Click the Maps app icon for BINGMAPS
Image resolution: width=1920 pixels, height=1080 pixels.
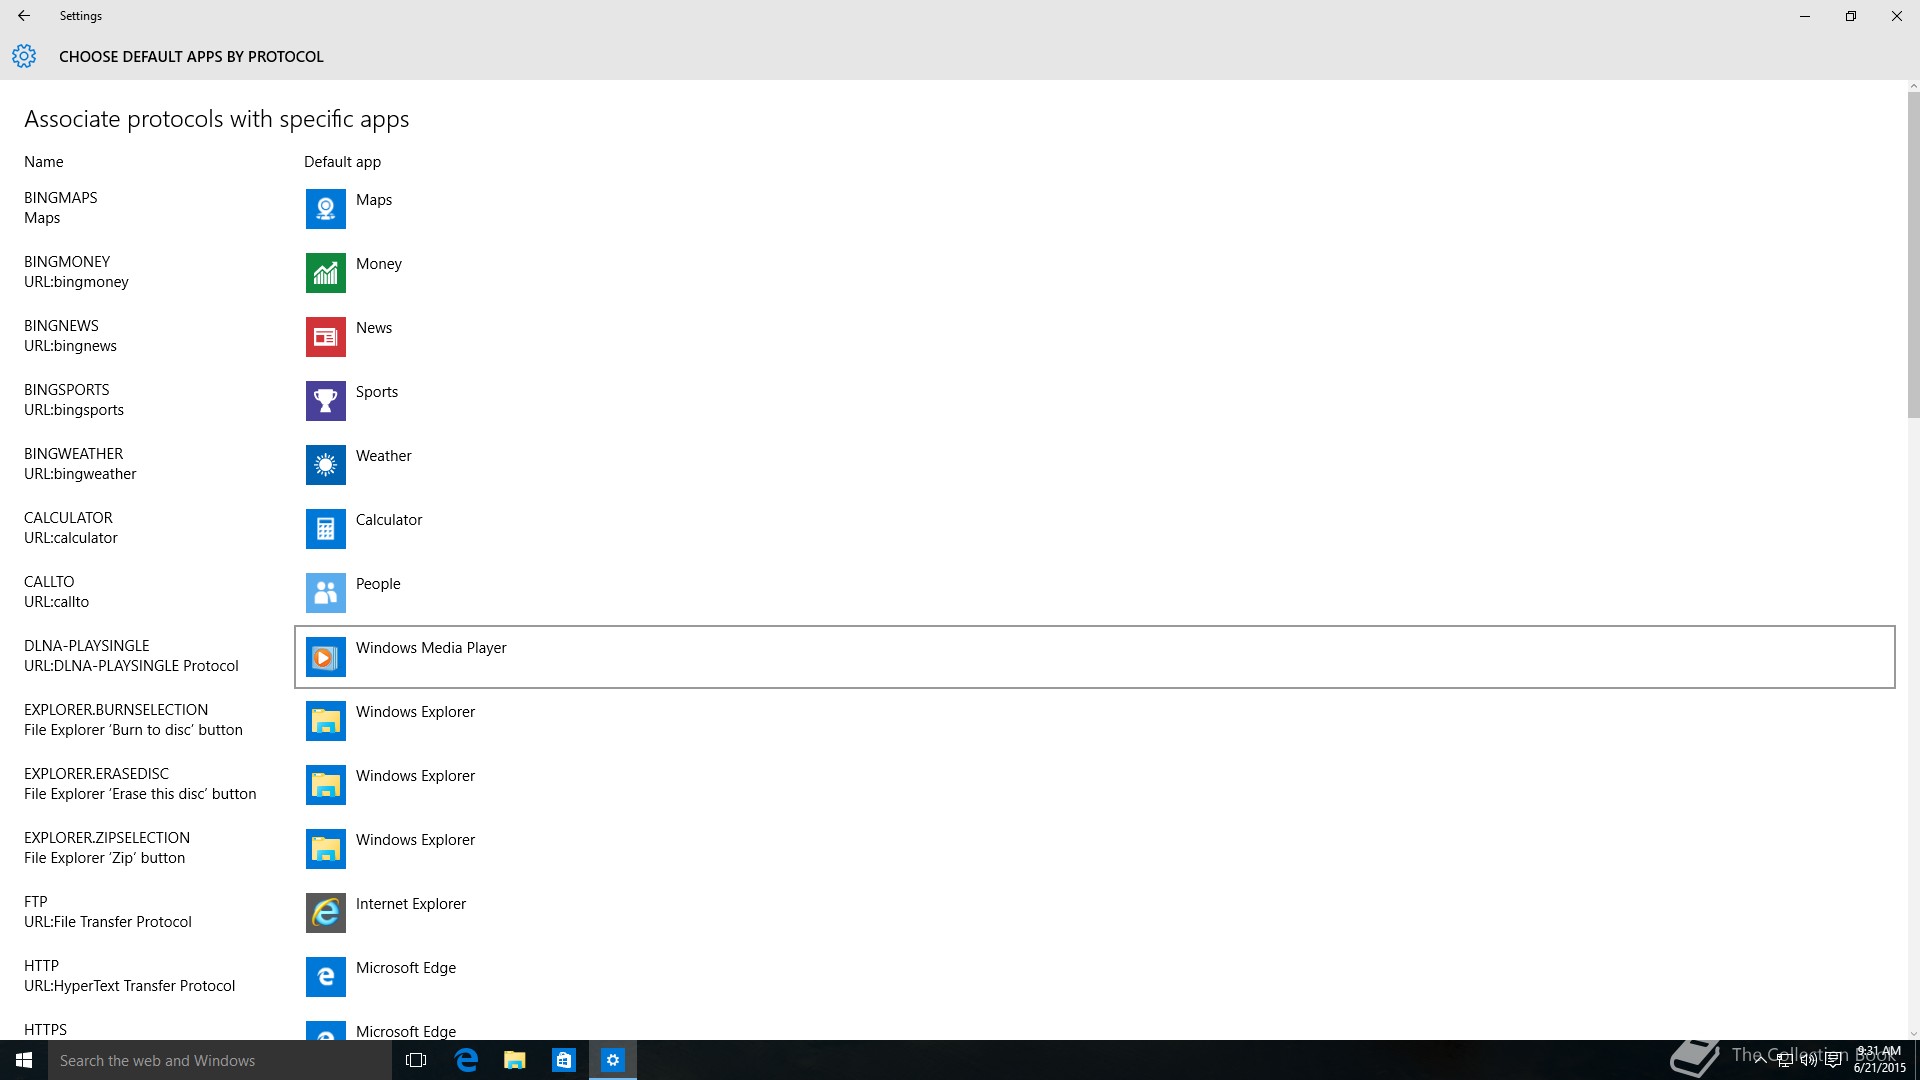(x=325, y=209)
